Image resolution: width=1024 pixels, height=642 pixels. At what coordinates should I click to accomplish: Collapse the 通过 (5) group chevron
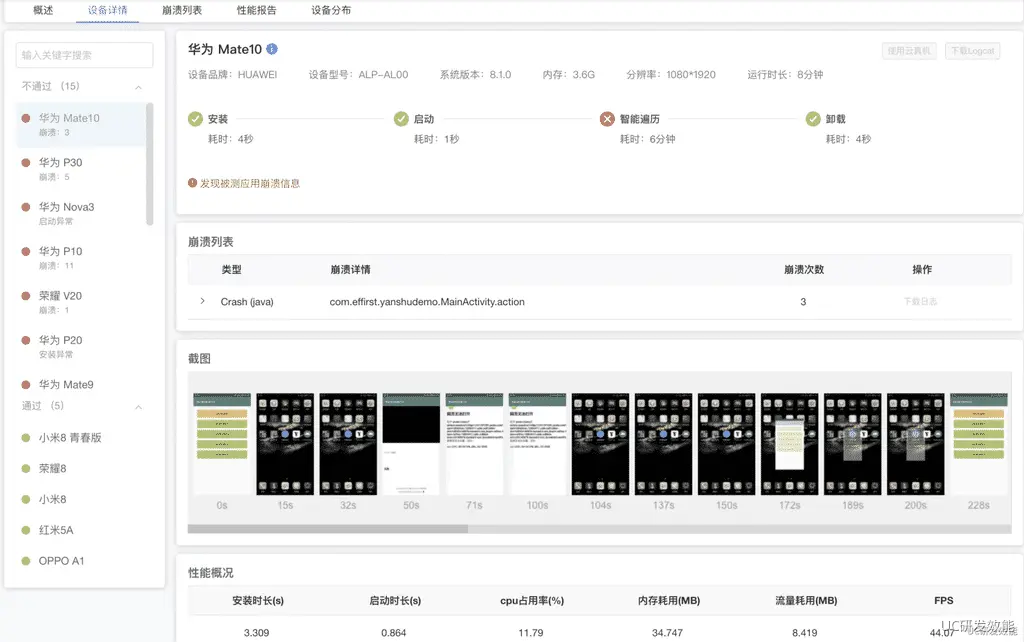[x=138, y=407]
